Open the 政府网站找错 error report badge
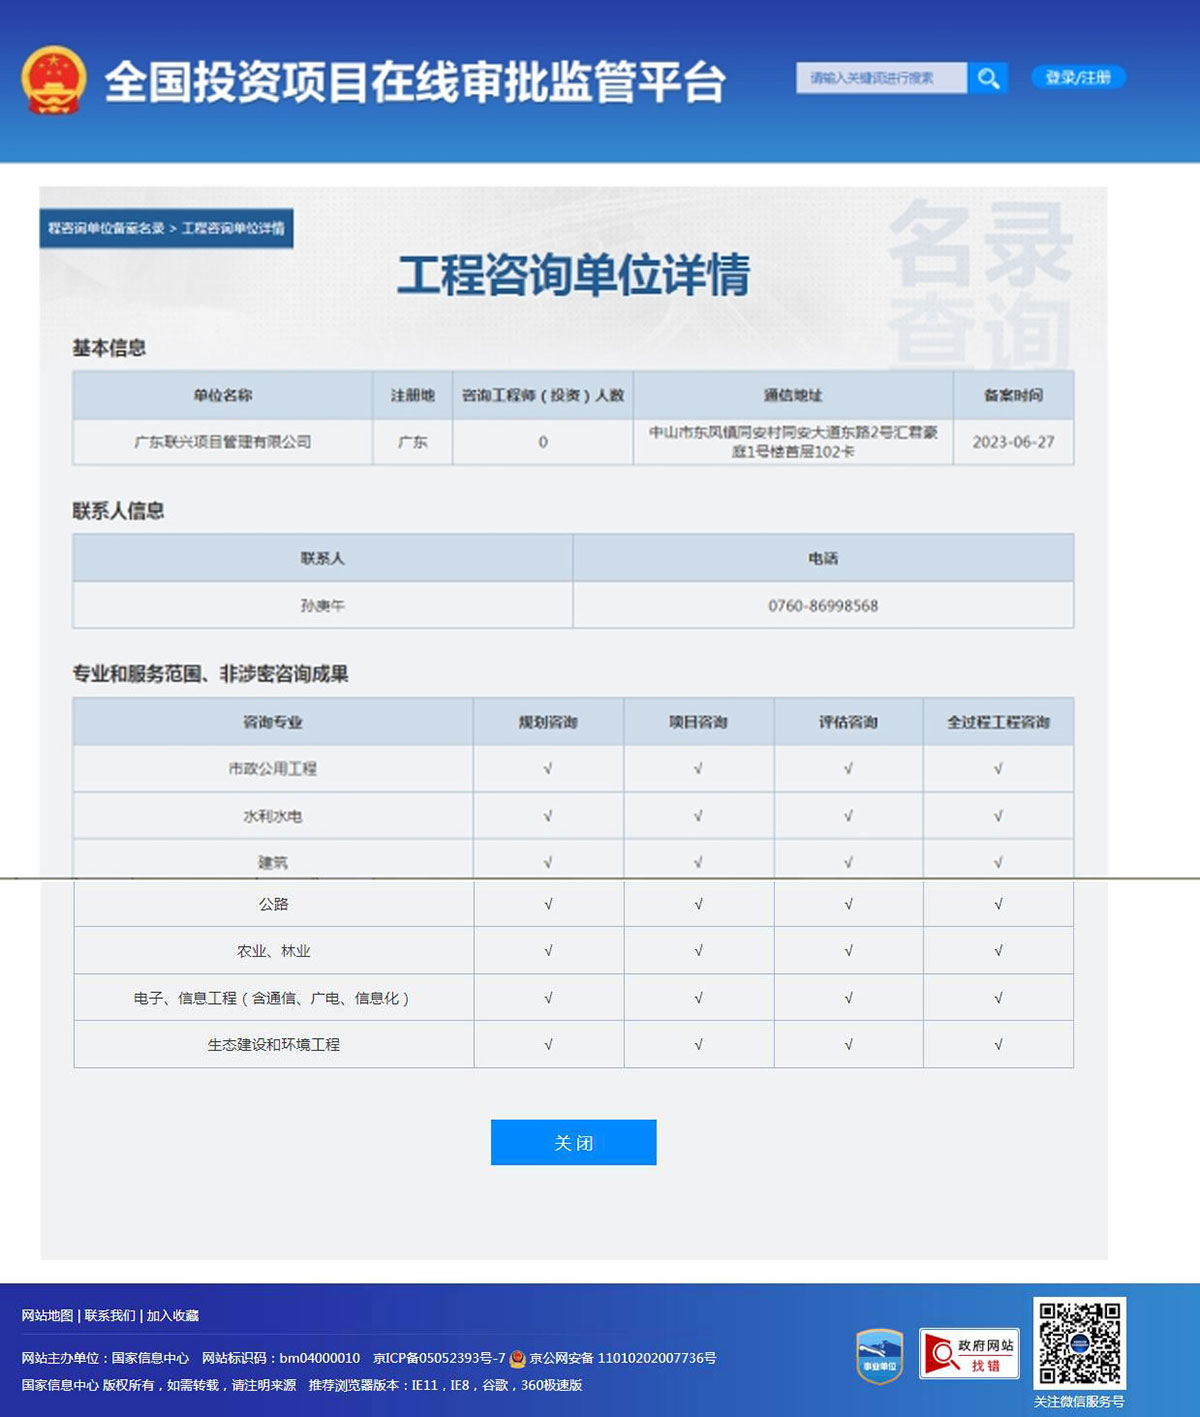 pos(969,1354)
